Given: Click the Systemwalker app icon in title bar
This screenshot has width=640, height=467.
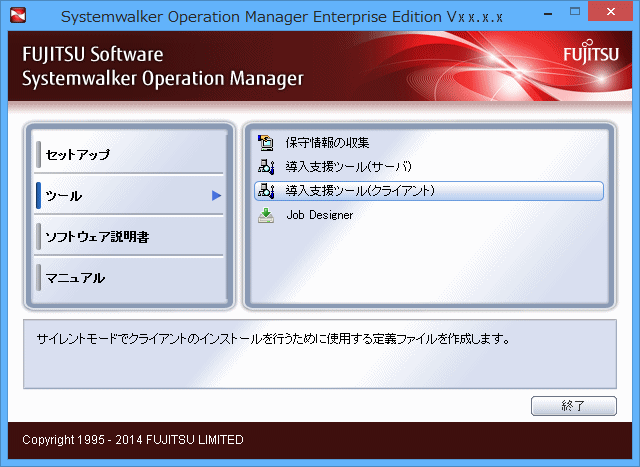Looking at the screenshot, I should [x=18, y=15].
